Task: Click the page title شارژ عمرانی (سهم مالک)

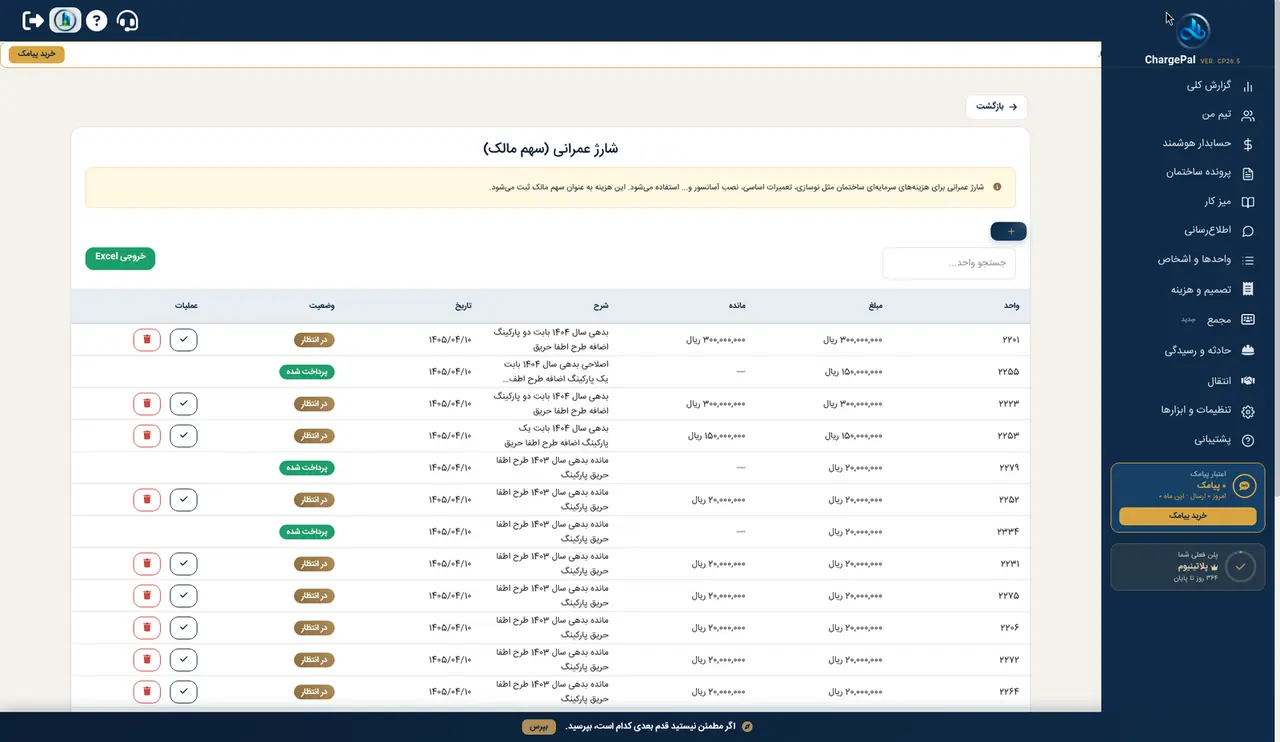Action: [550, 148]
